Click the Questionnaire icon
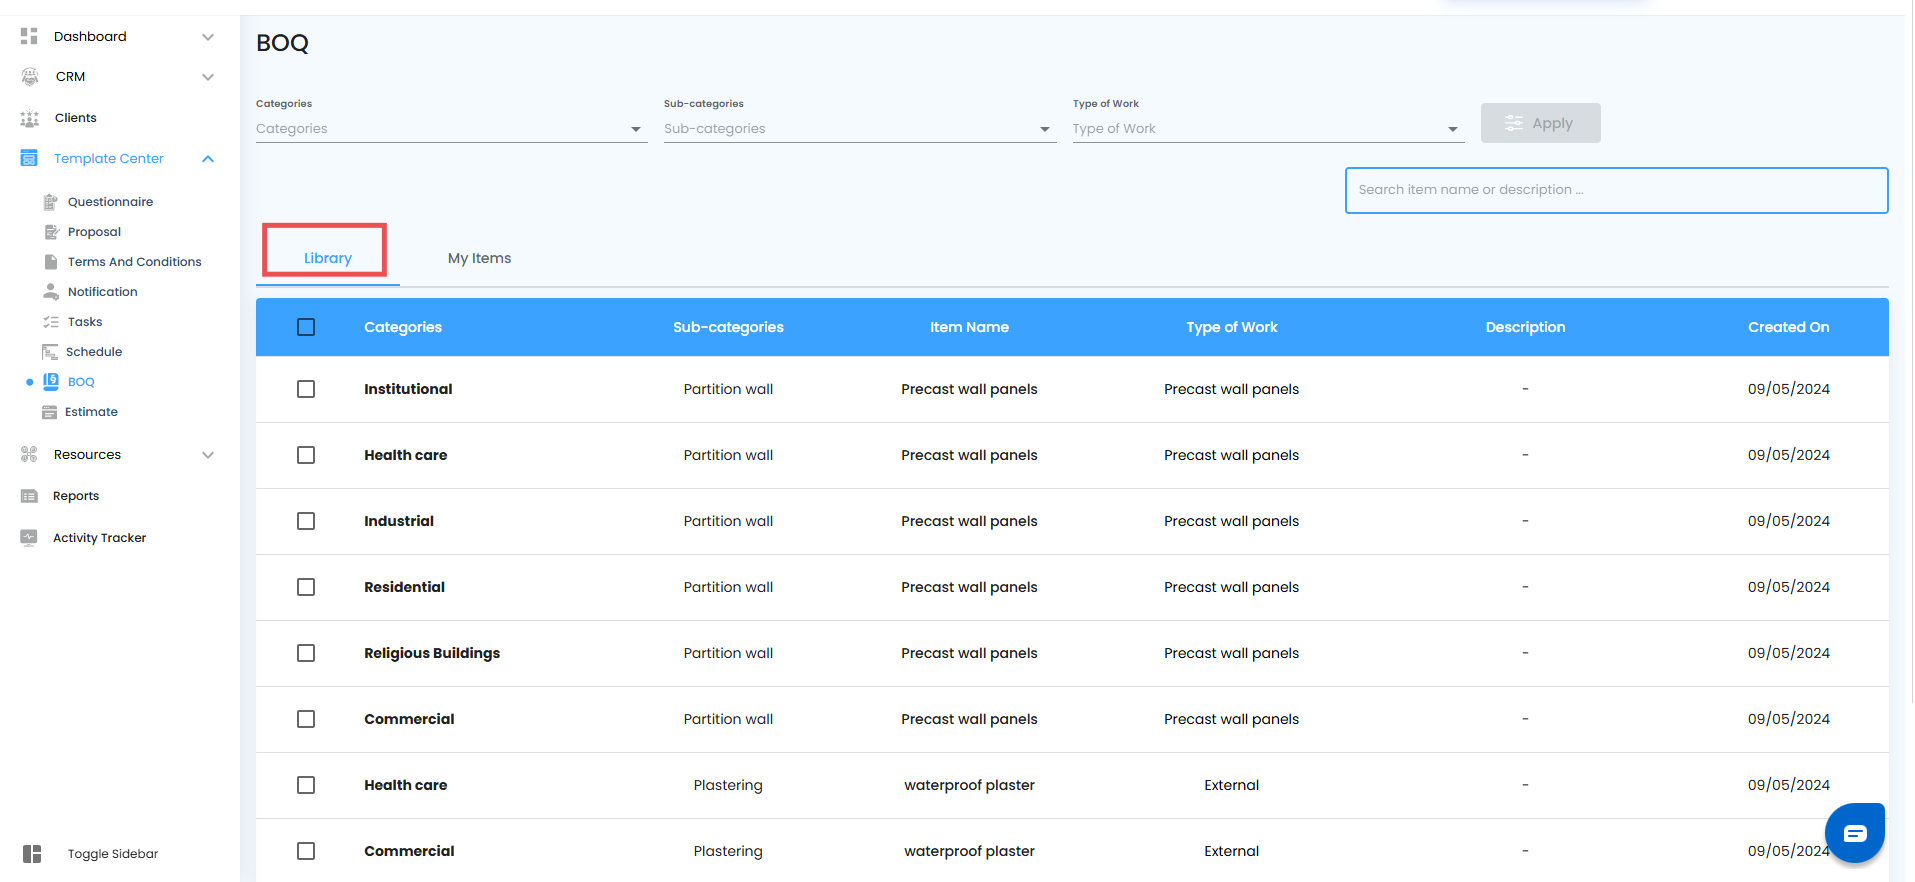 pos(51,202)
